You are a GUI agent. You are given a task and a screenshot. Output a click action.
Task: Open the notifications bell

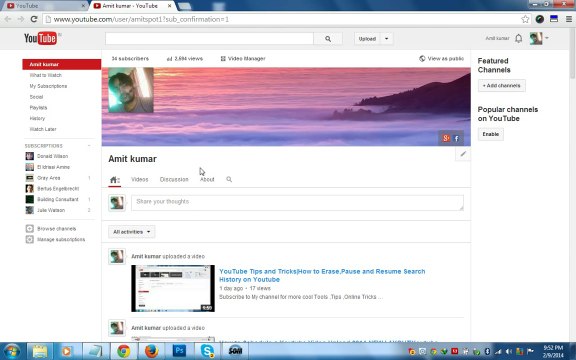(518, 38)
